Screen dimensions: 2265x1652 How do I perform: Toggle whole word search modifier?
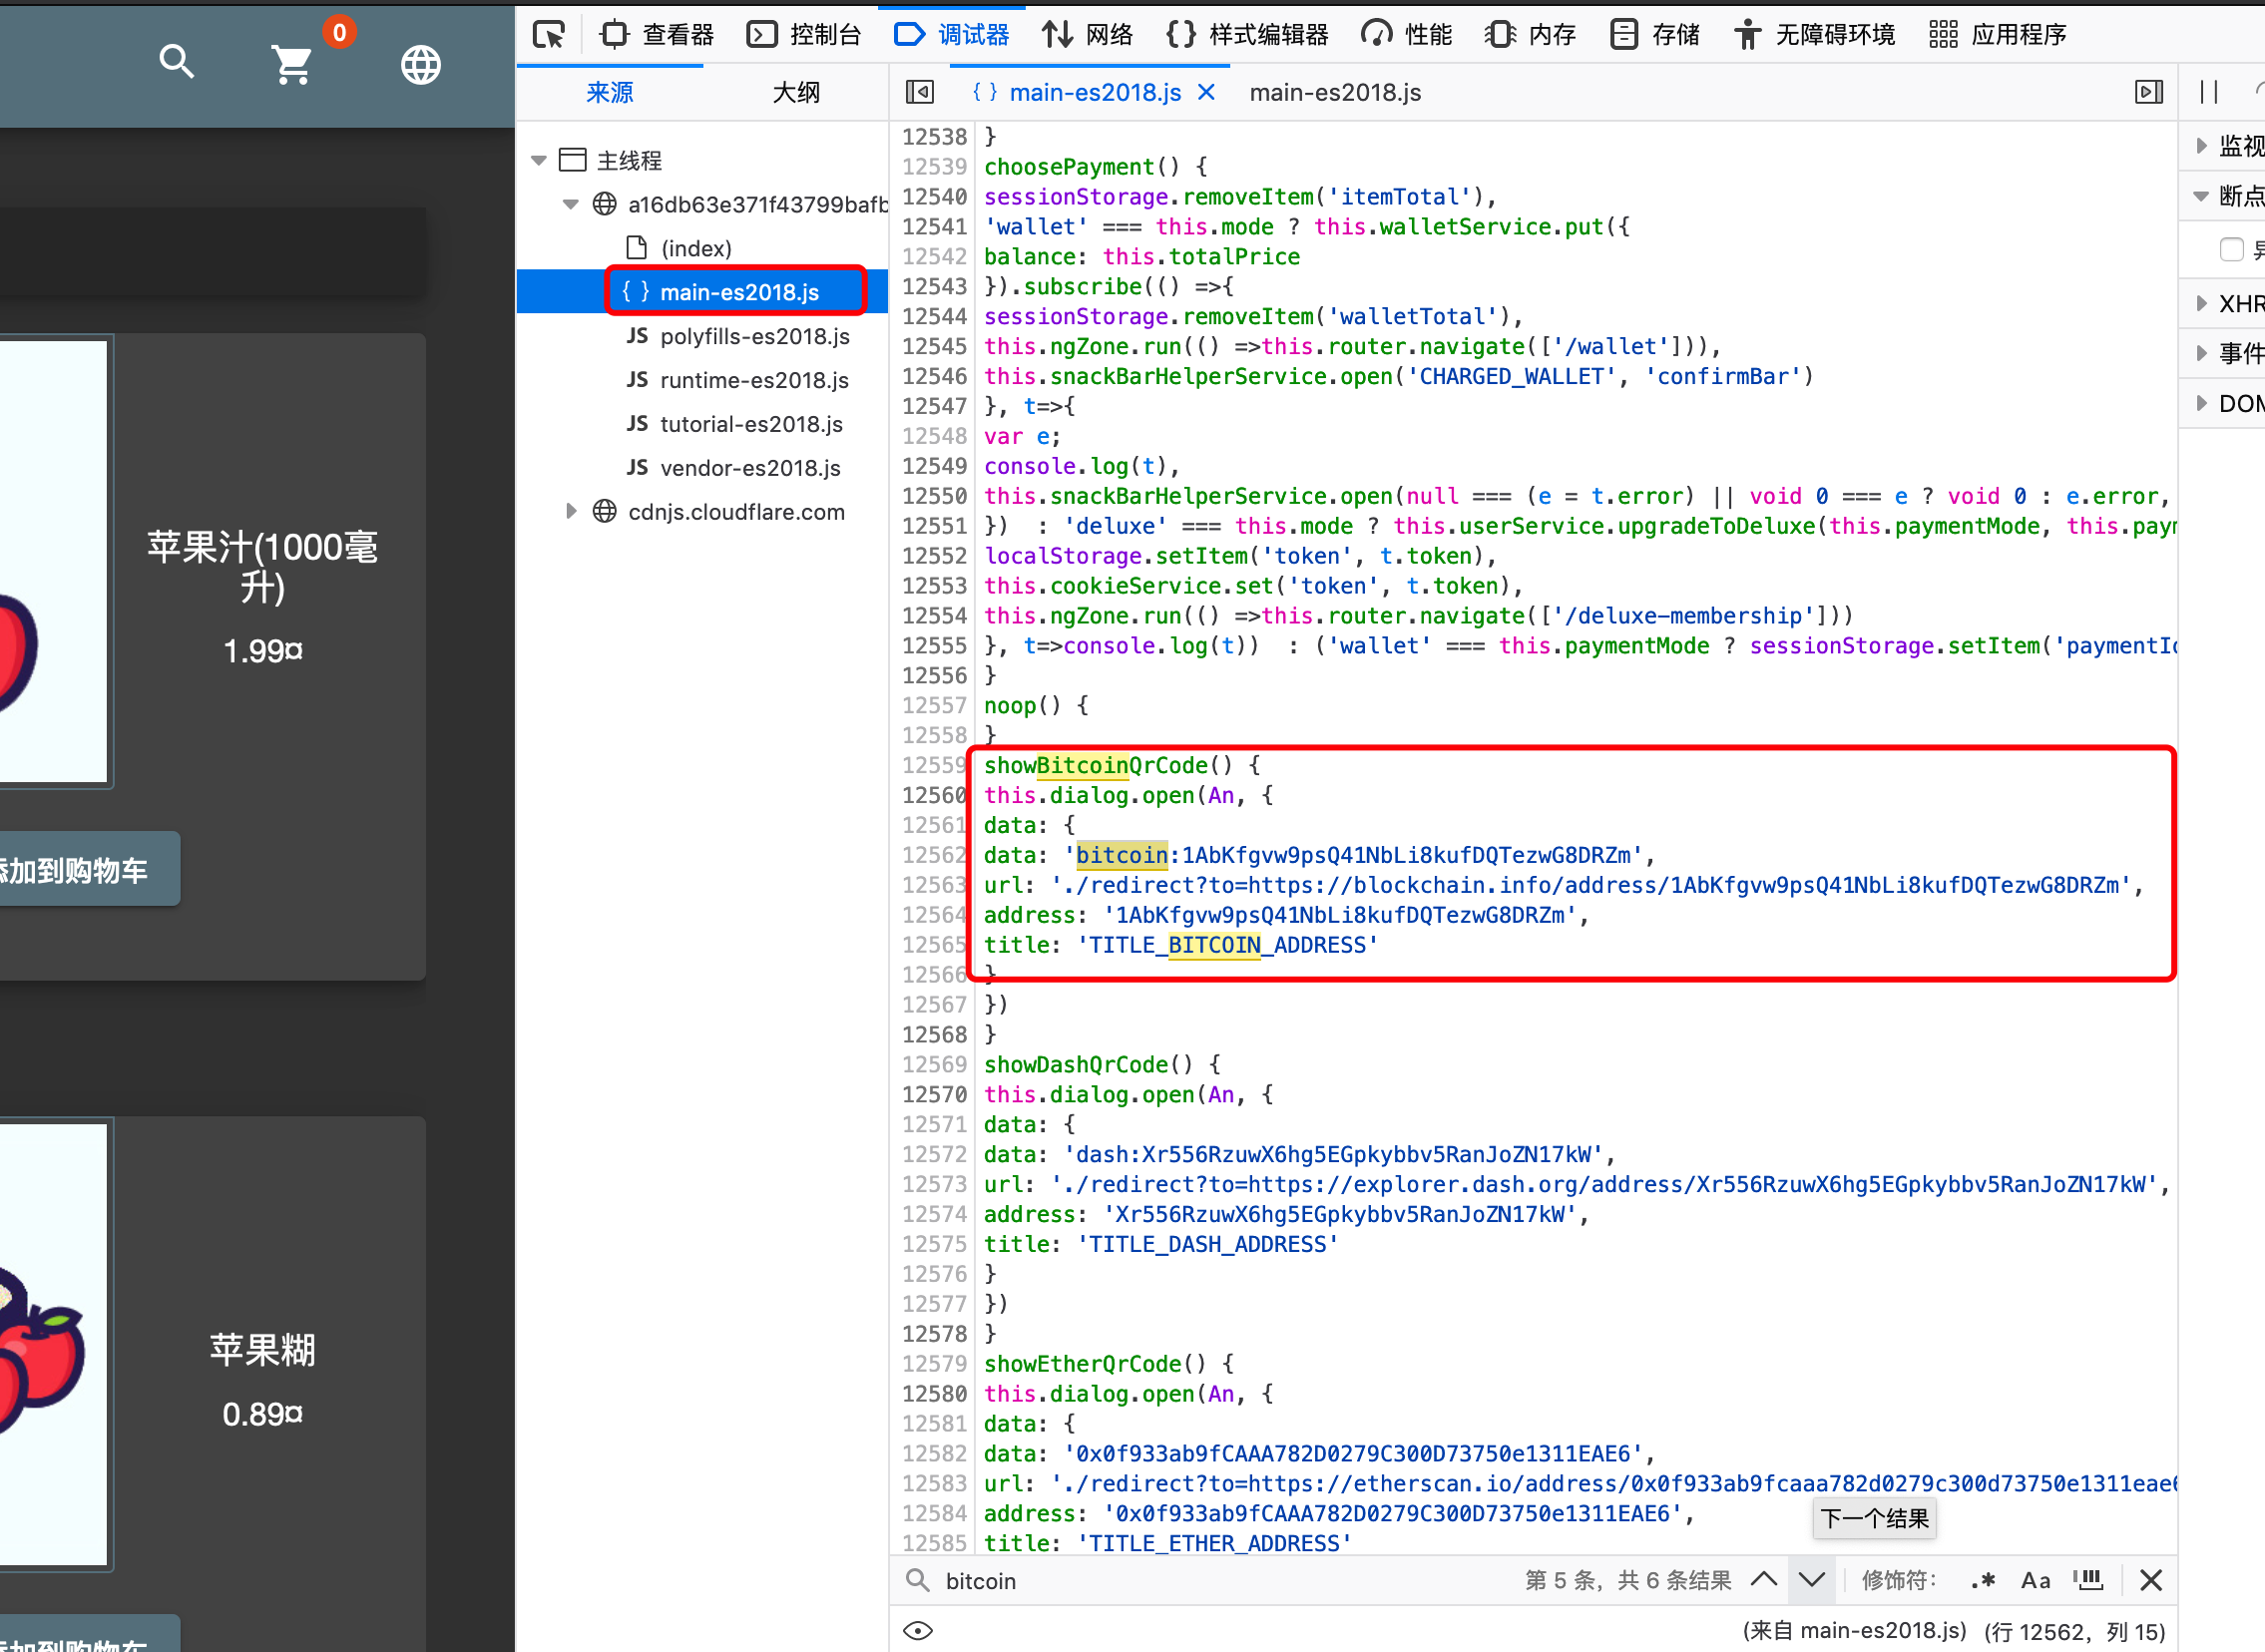point(2088,1580)
